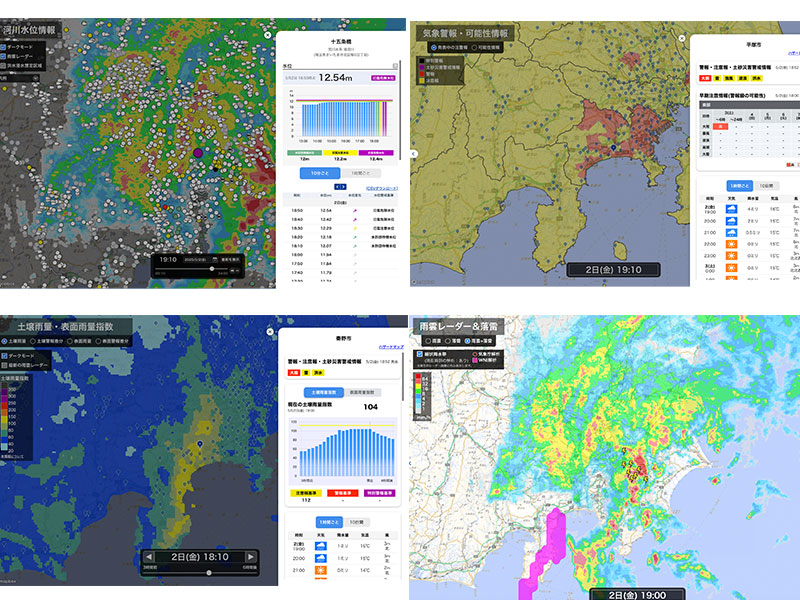The image size is (800, 600).
Task: Click the blue pager arrows above water level table
Action: point(339,186)
